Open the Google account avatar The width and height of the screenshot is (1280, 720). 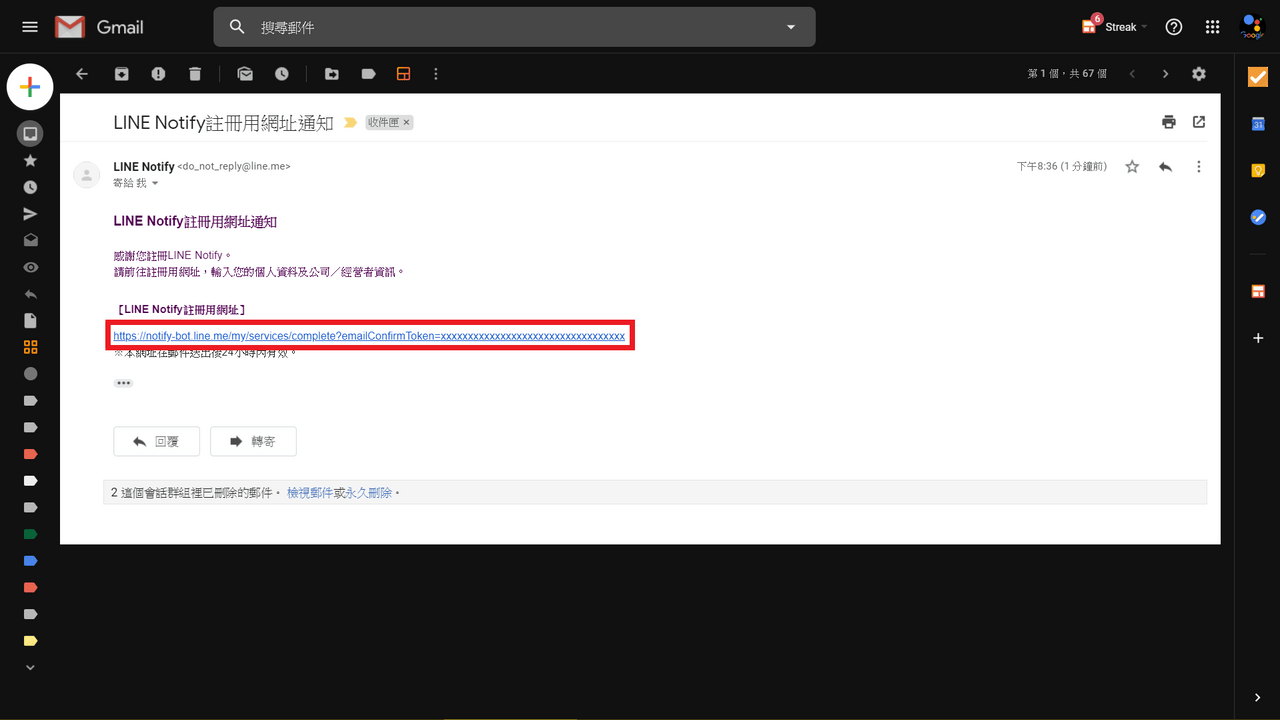click(1252, 27)
